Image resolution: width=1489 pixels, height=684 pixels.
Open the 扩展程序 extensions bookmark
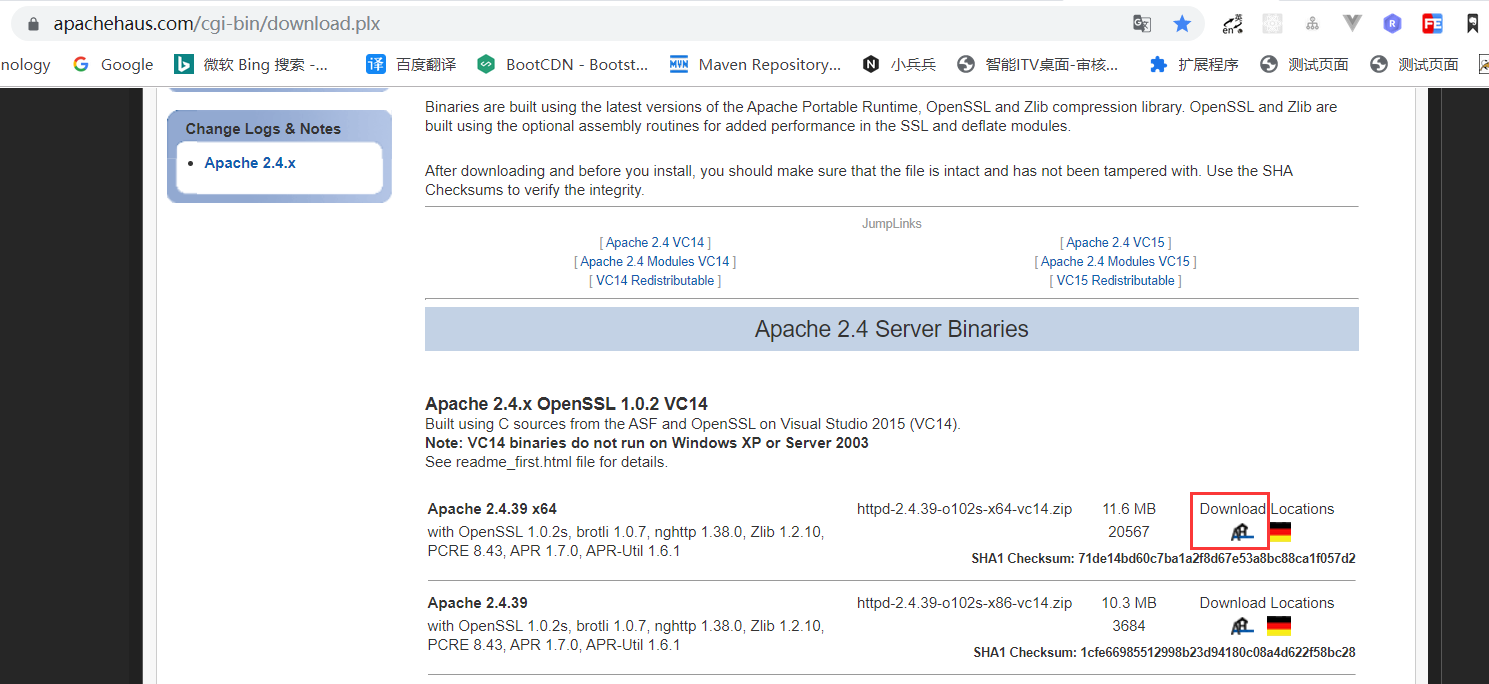(x=1194, y=64)
